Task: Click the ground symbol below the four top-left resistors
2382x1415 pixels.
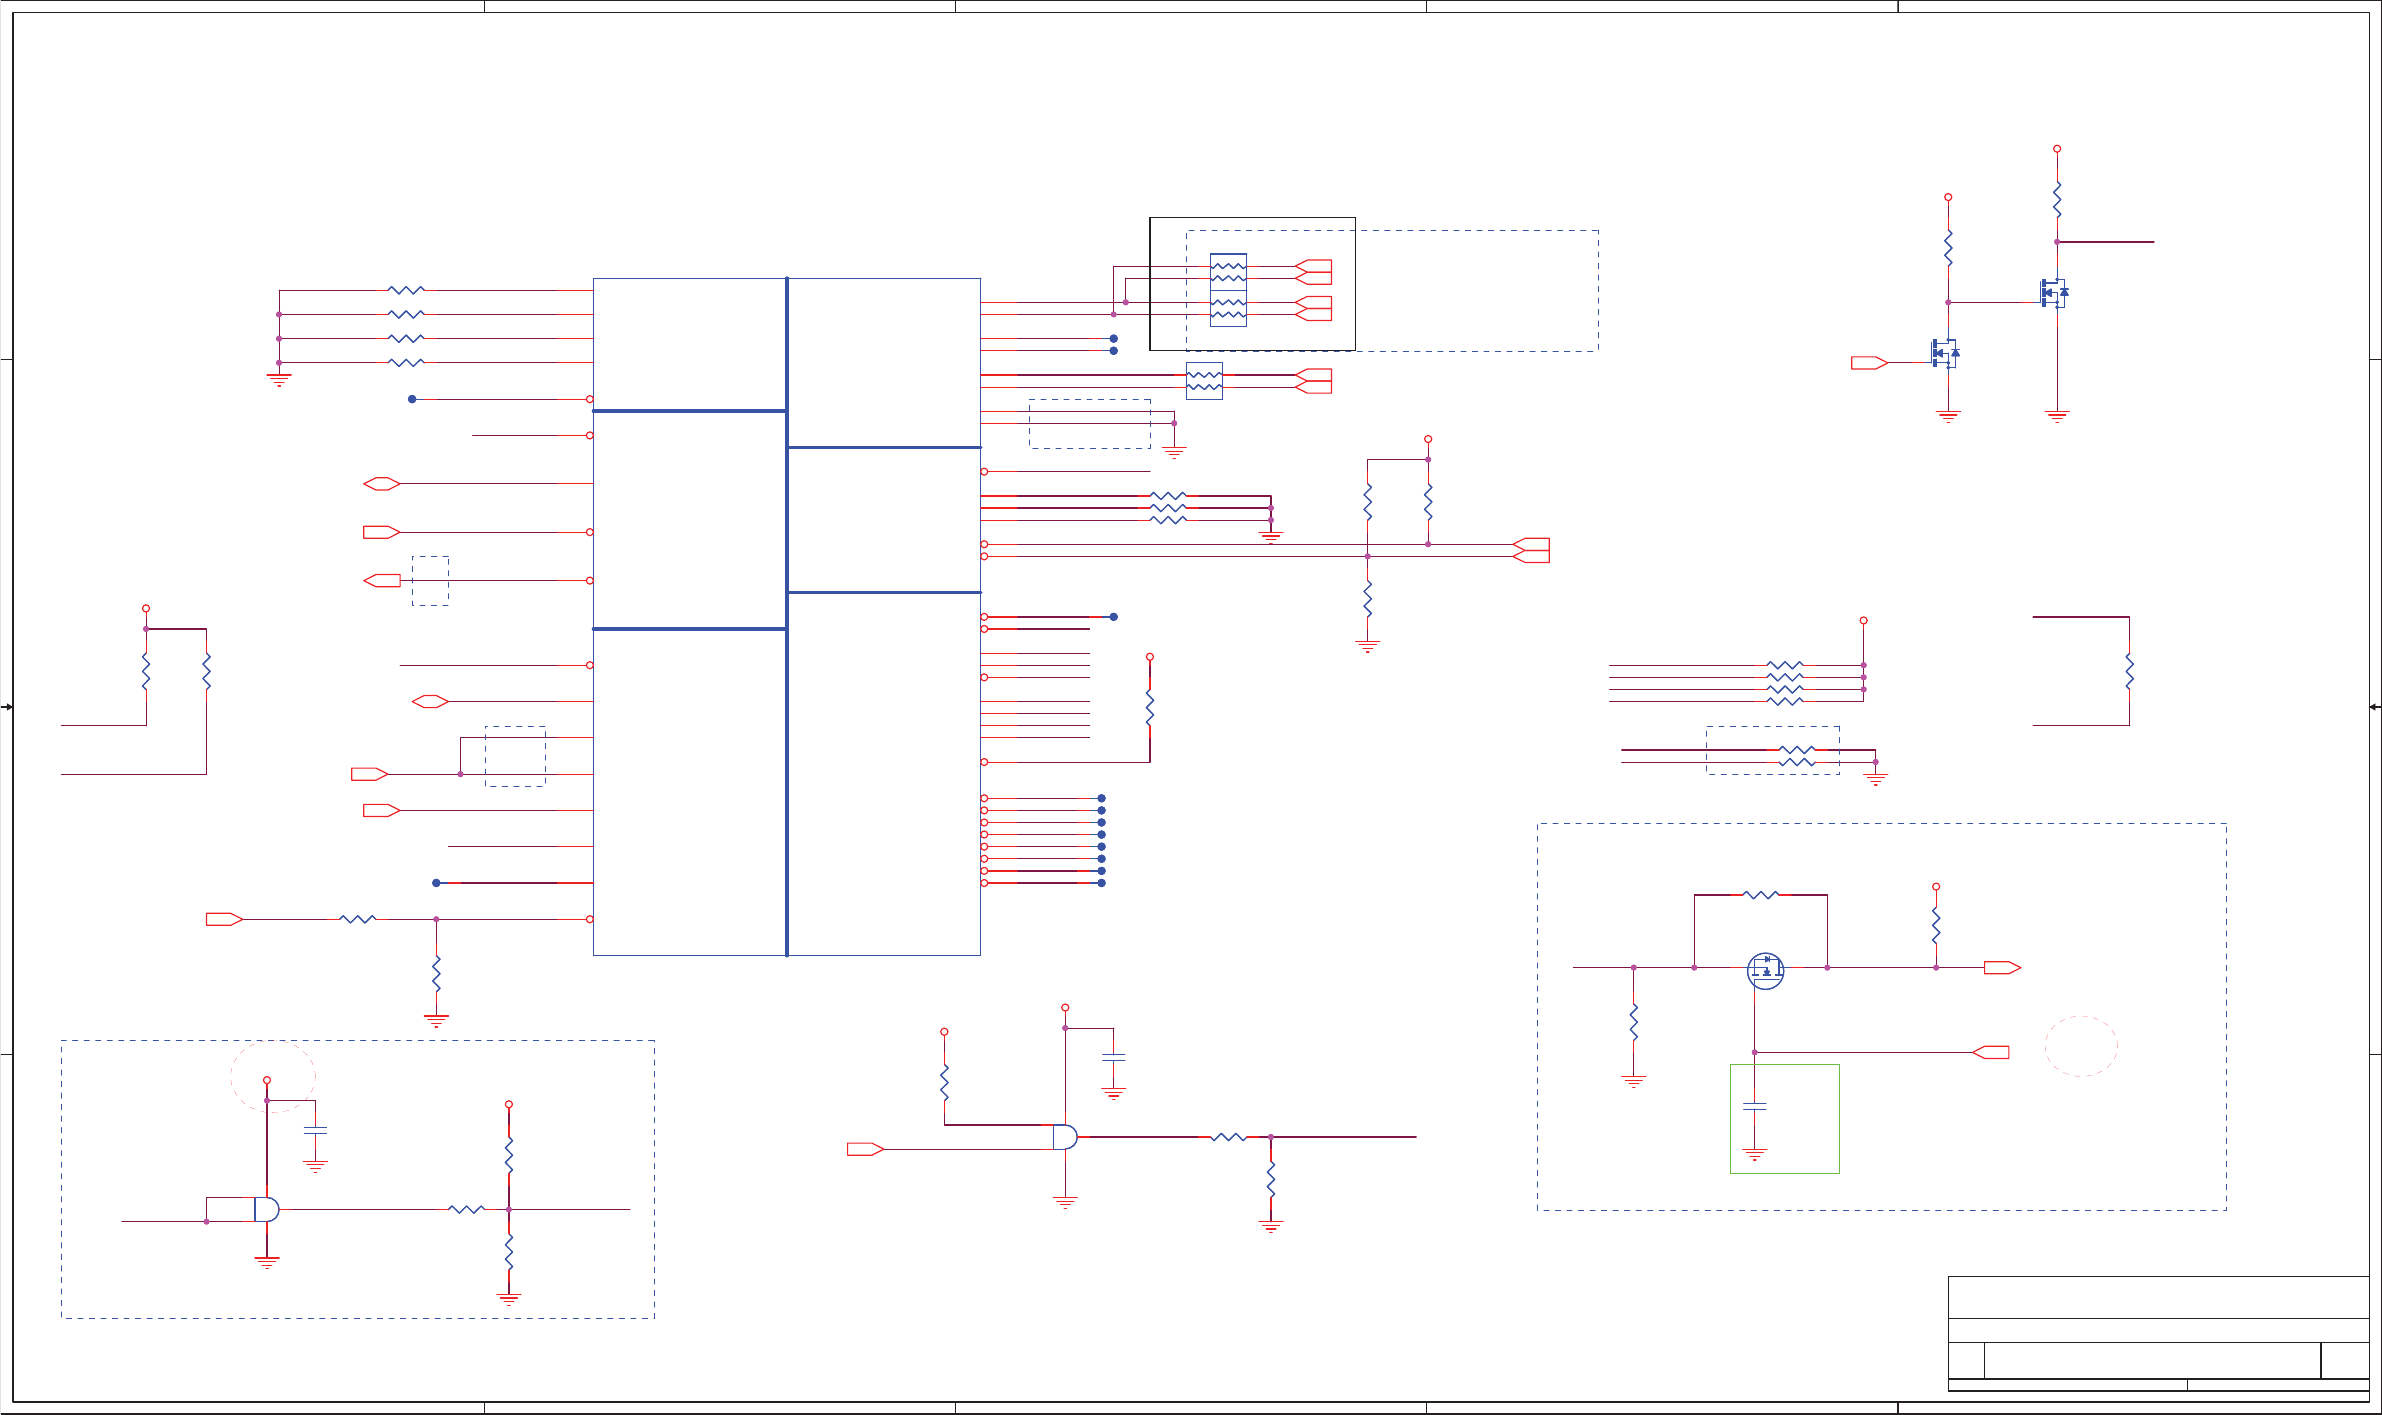Action: click(279, 380)
